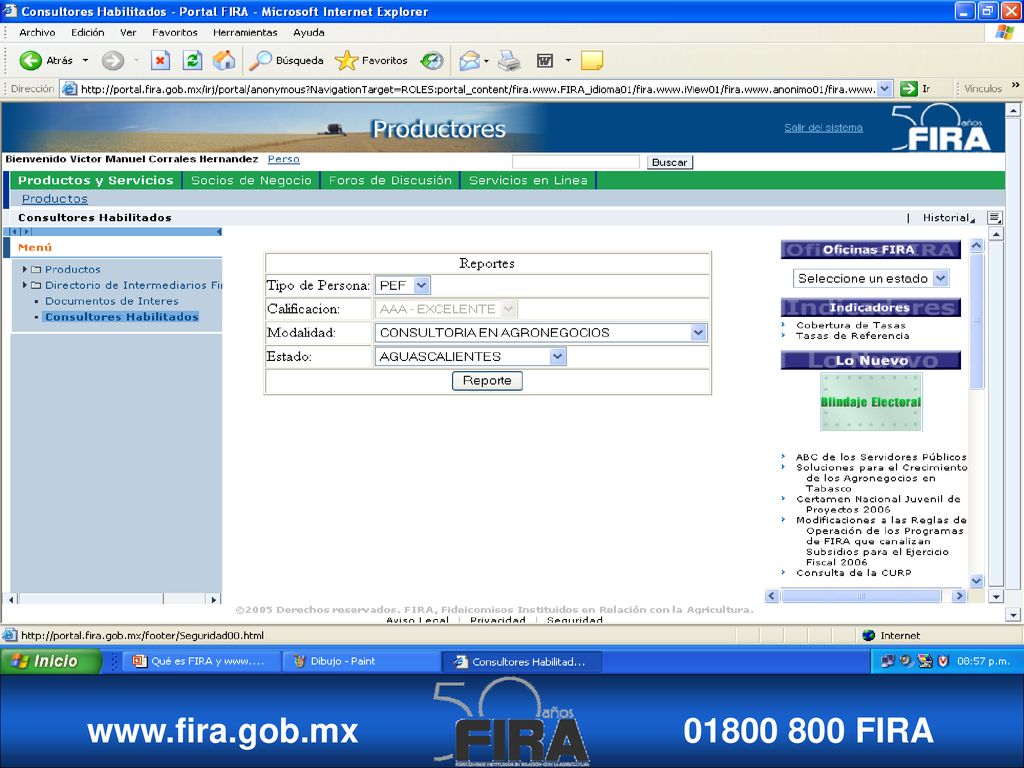Click the FIRA 50 años logo
Screen dimensions: 1024x768
pyautogui.click(x=941, y=127)
